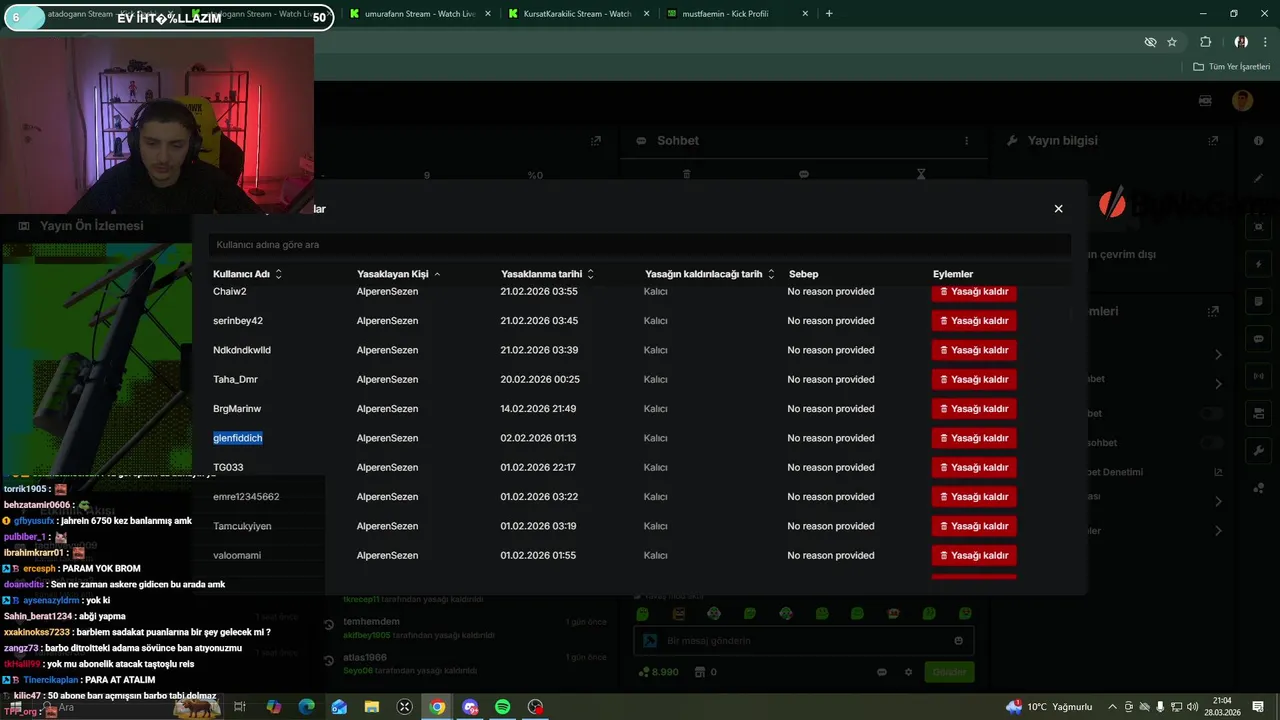Open Chrome from taskbar

click(437, 707)
